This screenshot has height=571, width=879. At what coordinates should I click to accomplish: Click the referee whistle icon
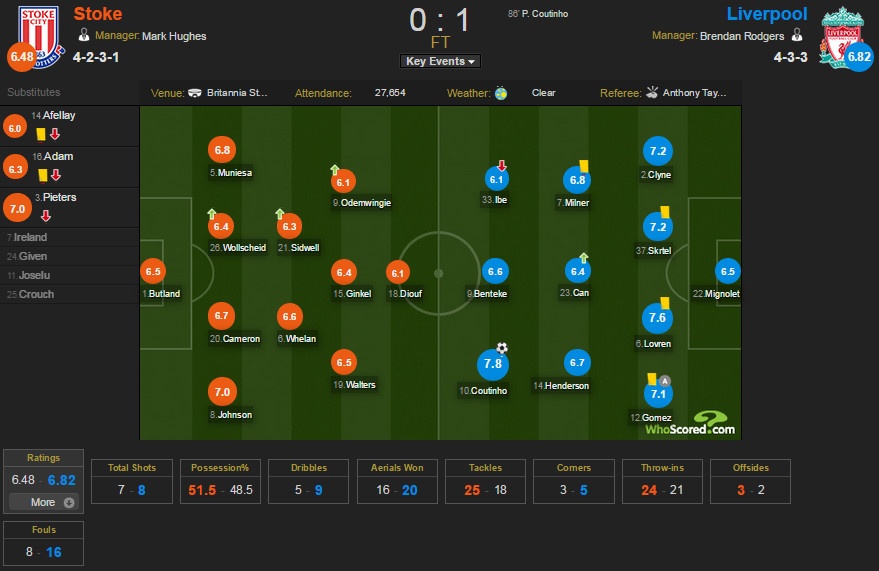click(652, 93)
